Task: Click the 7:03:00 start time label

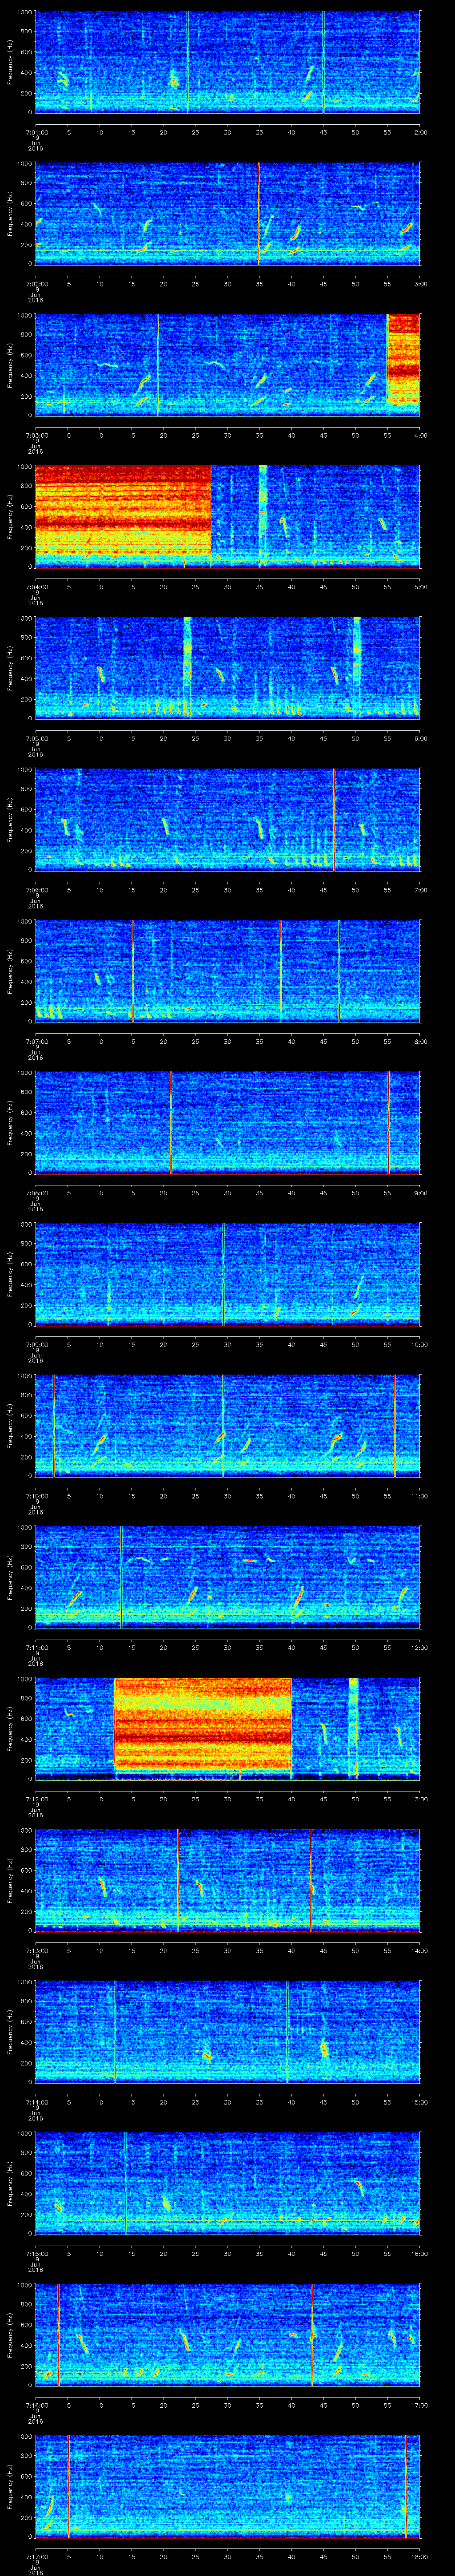Action: [x=36, y=435]
